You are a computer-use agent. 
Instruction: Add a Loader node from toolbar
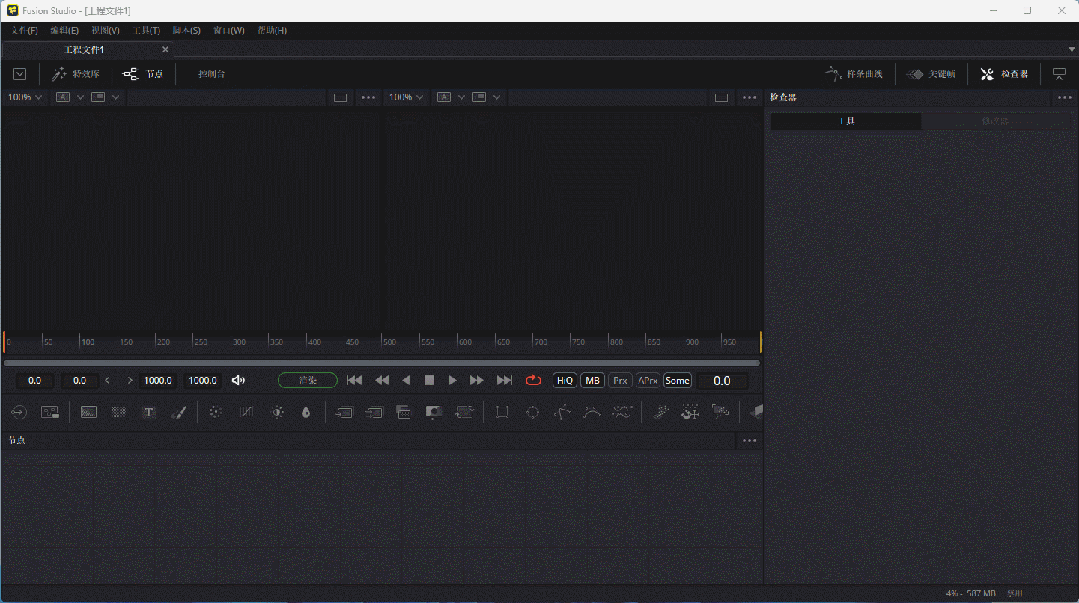tap(19, 412)
